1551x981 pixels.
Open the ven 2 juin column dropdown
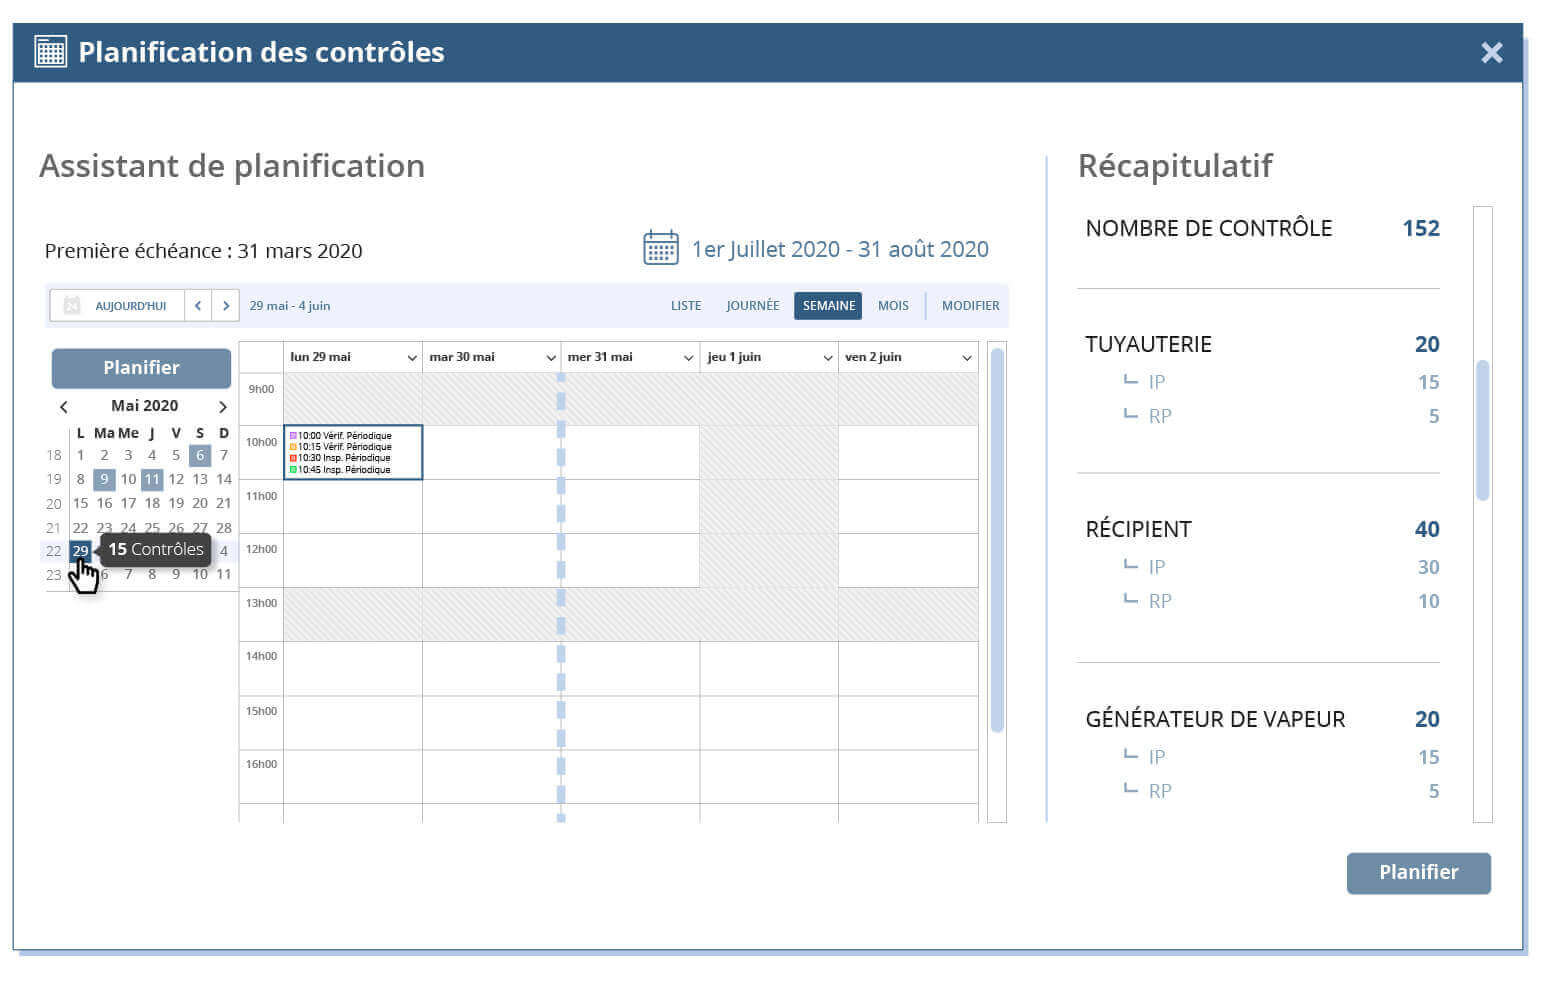(x=966, y=357)
